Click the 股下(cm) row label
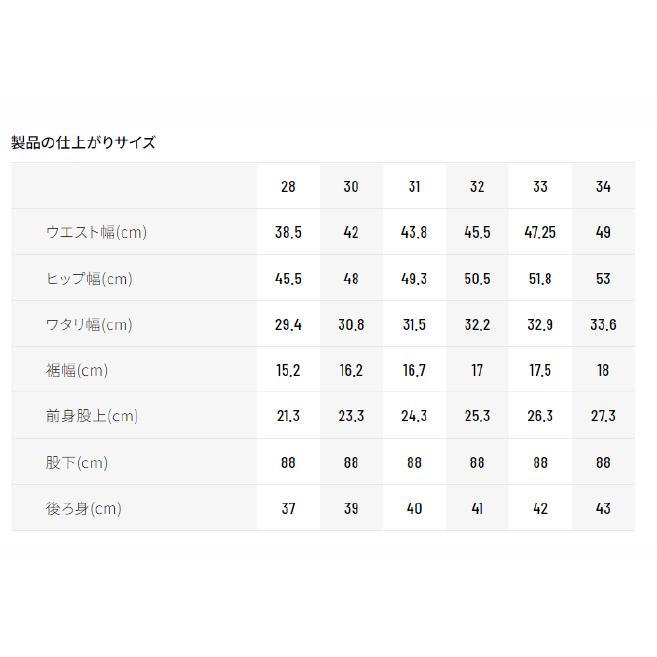This screenshot has width=657, height=657. 77,463
